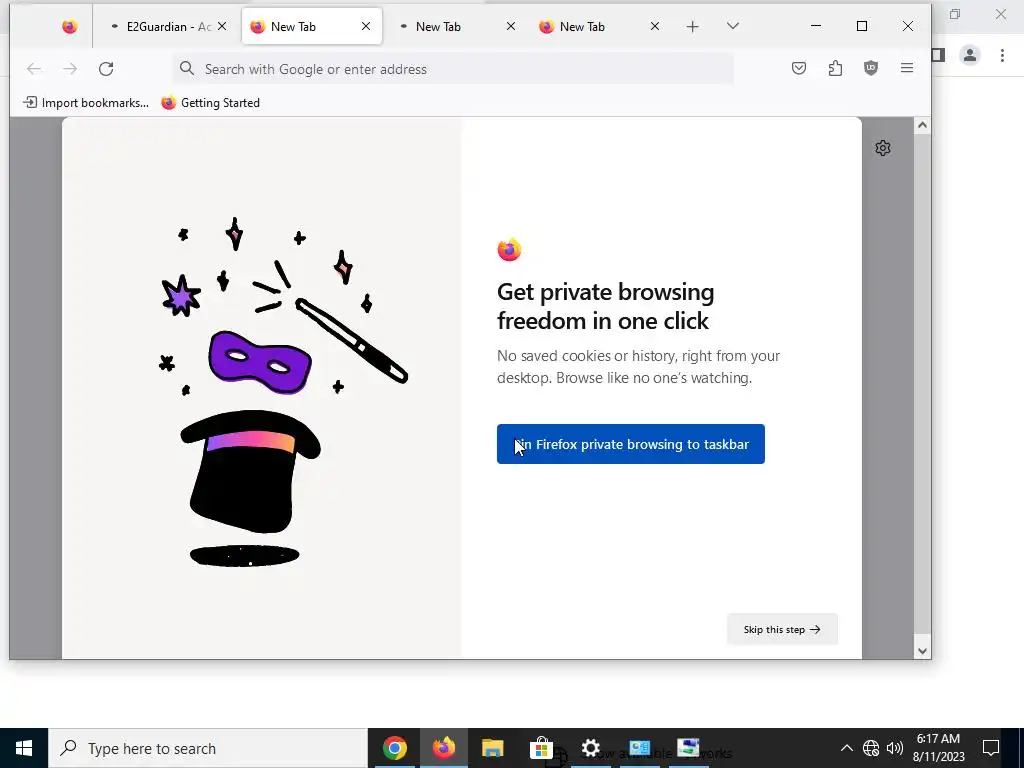Go back one page in Firefox
Viewport: 1024px width, 768px height.
point(34,69)
